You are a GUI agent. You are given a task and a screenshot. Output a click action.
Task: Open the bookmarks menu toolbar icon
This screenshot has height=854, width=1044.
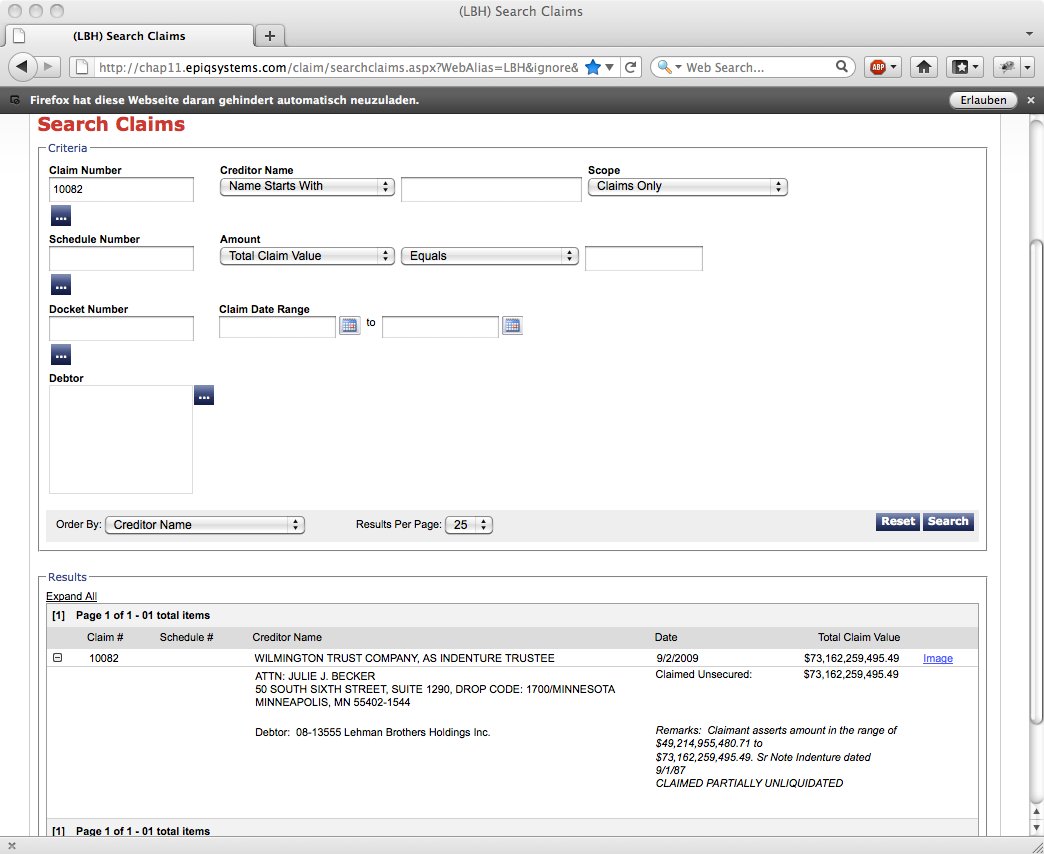[959, 67]
